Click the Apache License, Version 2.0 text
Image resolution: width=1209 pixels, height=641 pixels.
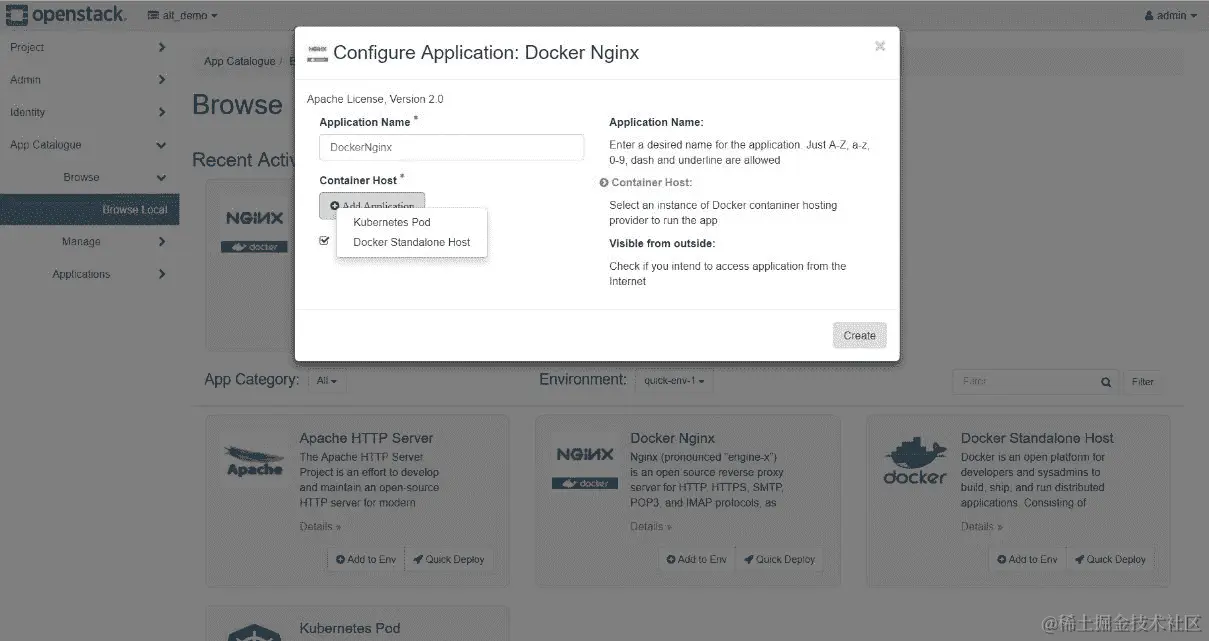coord(375,99)
